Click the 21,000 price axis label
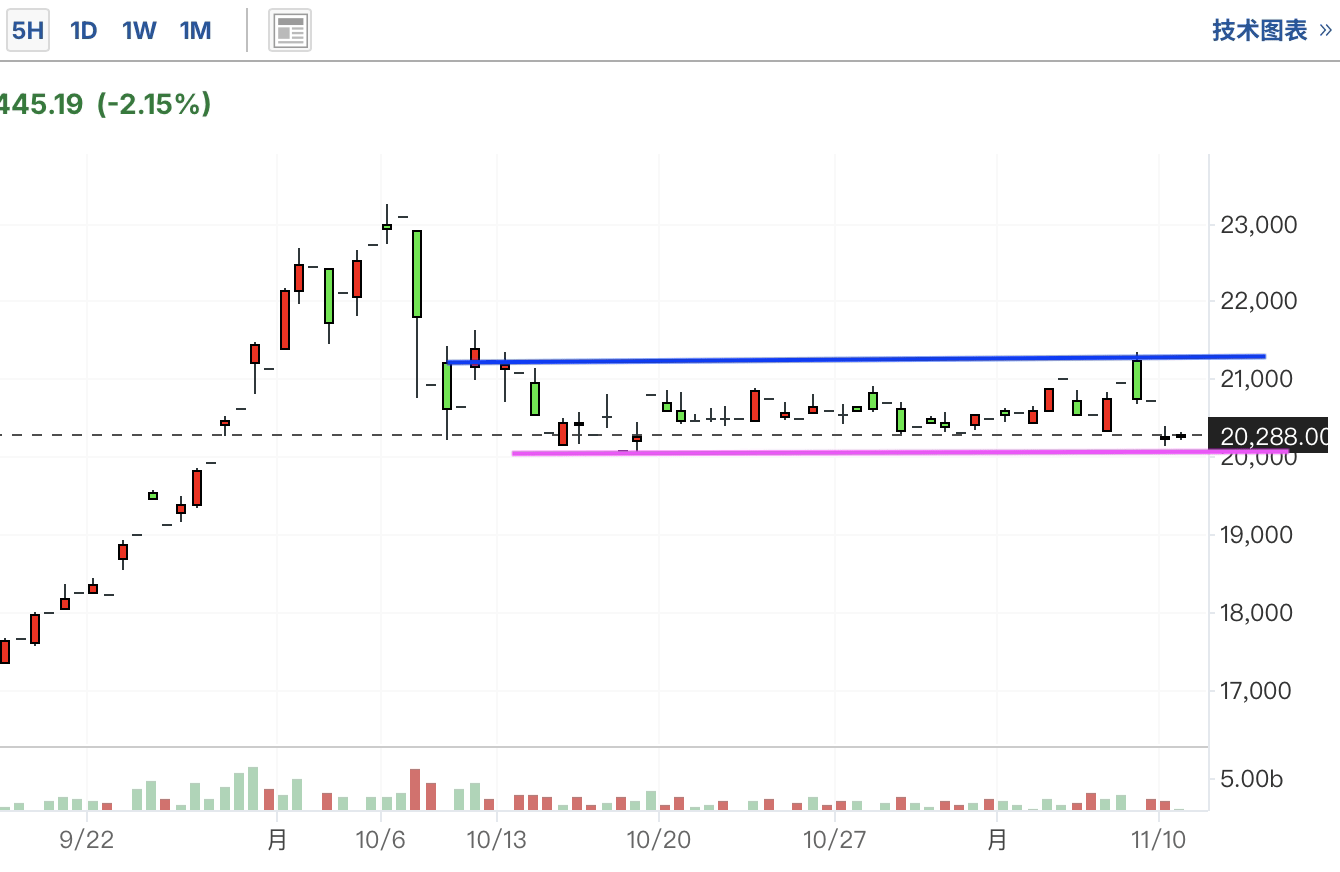This screenshot has width=1340, height=872. tap(1258, 378)
